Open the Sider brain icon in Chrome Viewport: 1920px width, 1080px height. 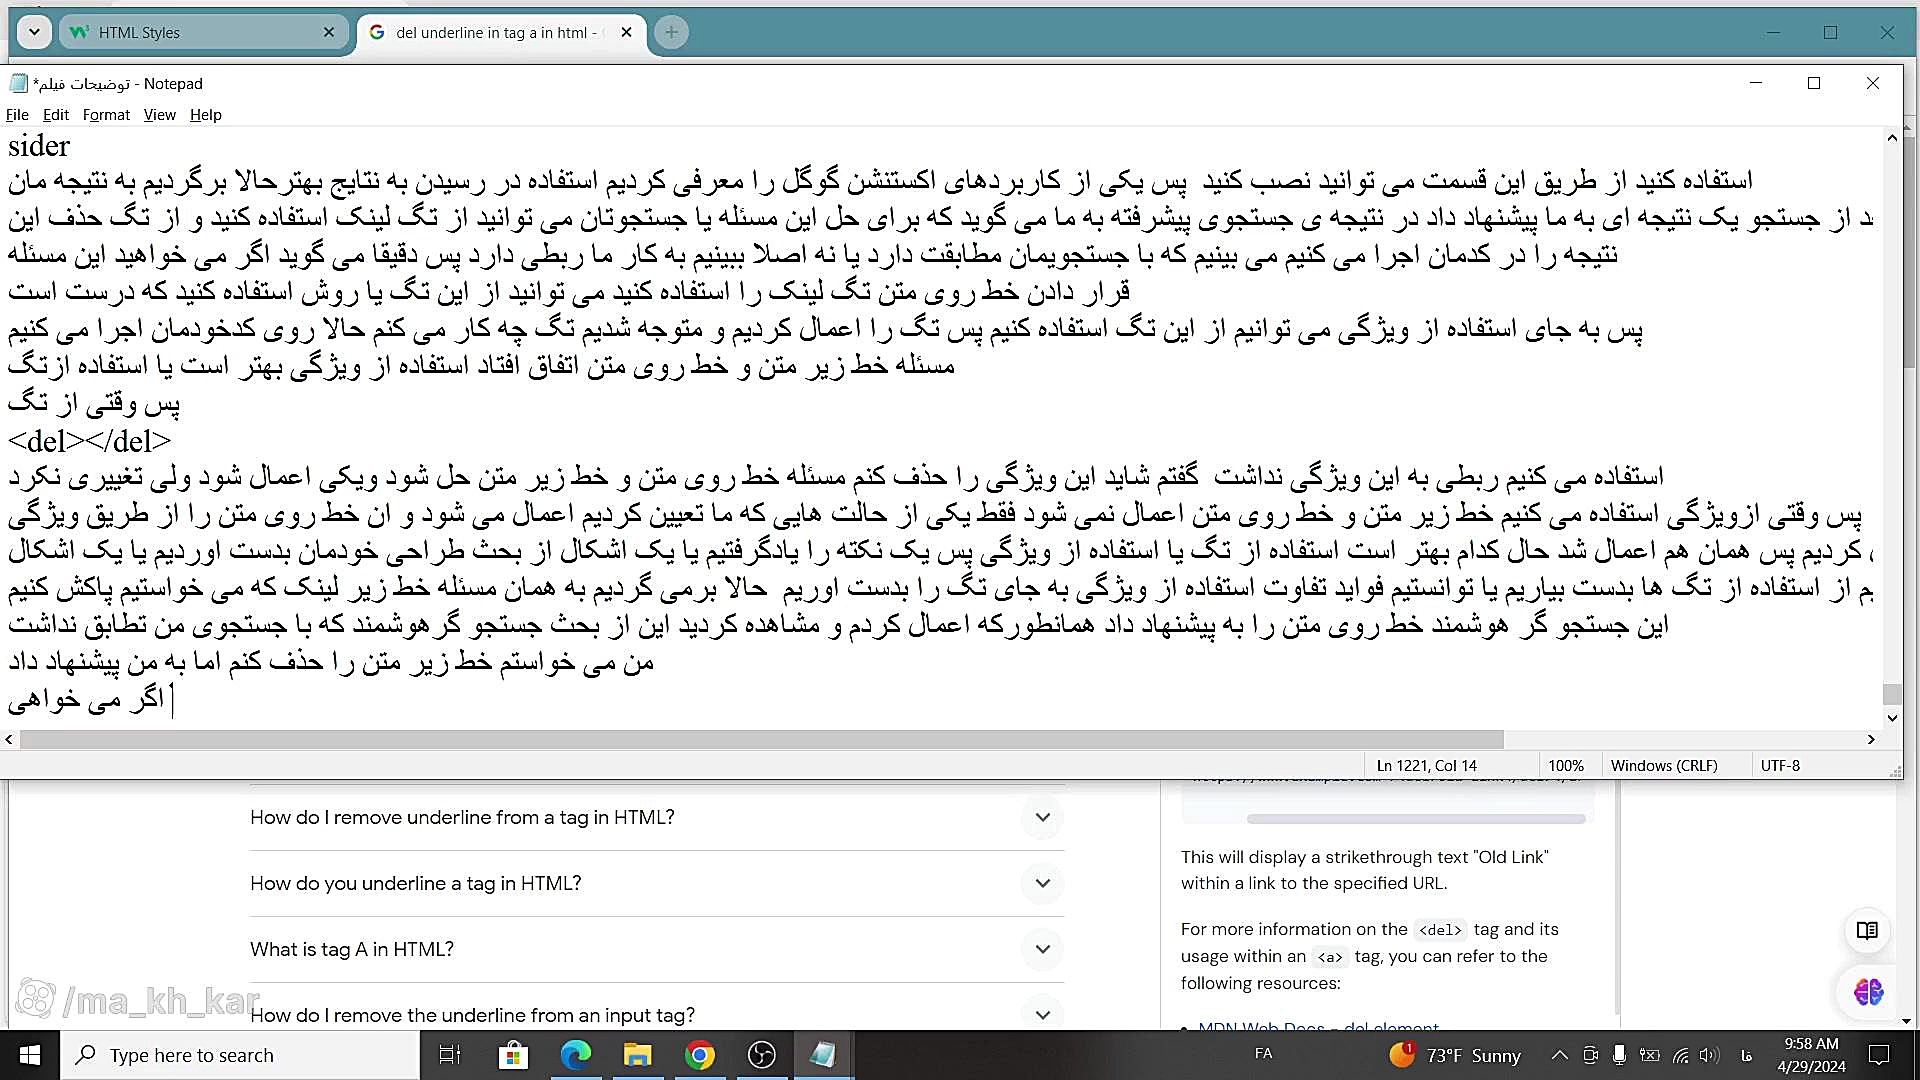(1868, 992)
